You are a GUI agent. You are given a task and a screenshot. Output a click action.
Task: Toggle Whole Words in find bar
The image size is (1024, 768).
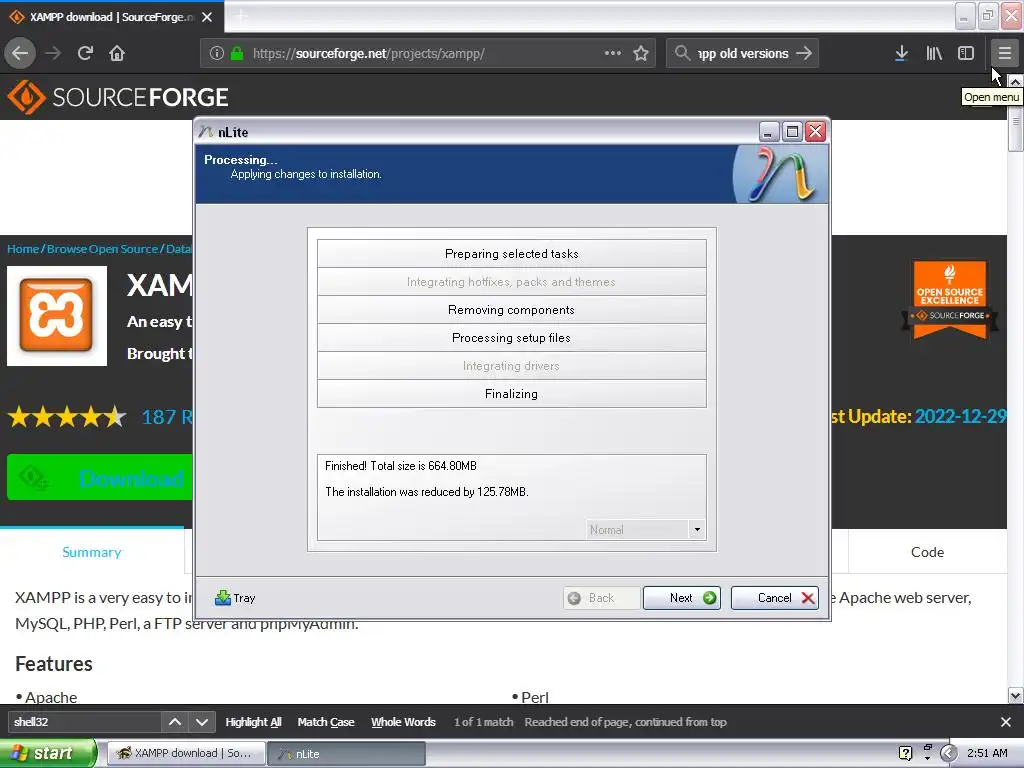tap(403, 722)
